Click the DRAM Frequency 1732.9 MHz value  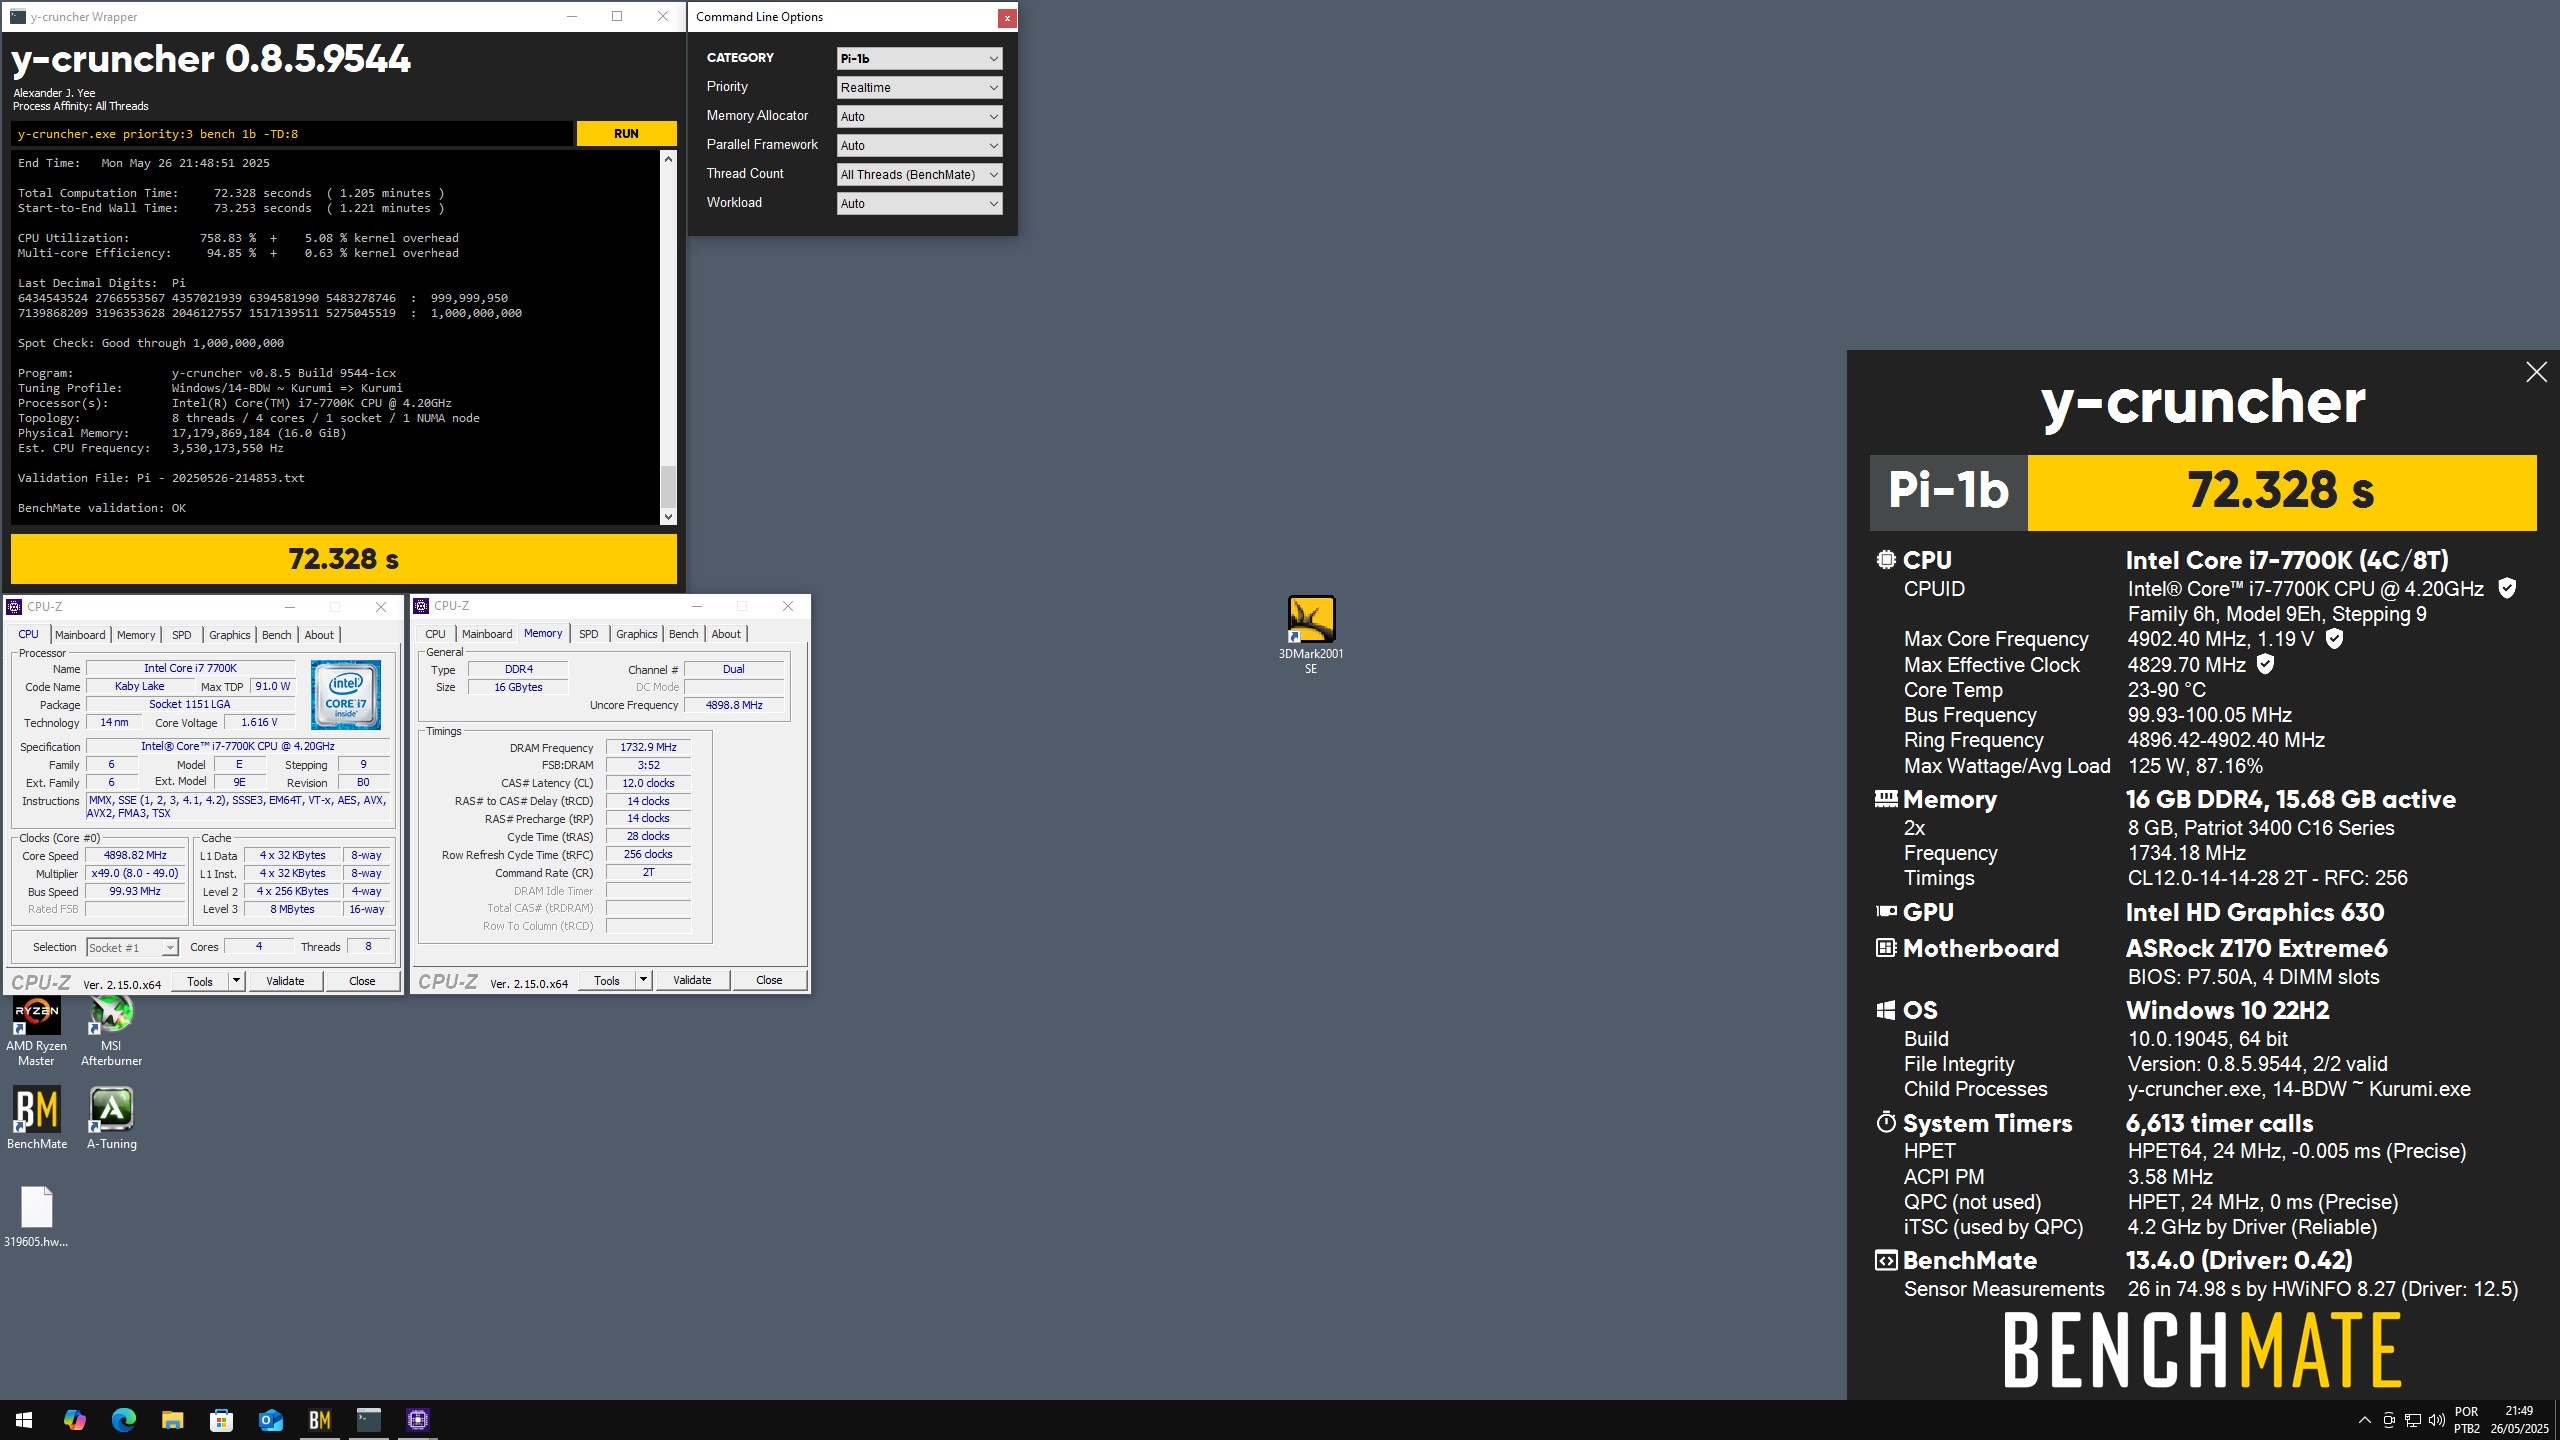(648, 747)
